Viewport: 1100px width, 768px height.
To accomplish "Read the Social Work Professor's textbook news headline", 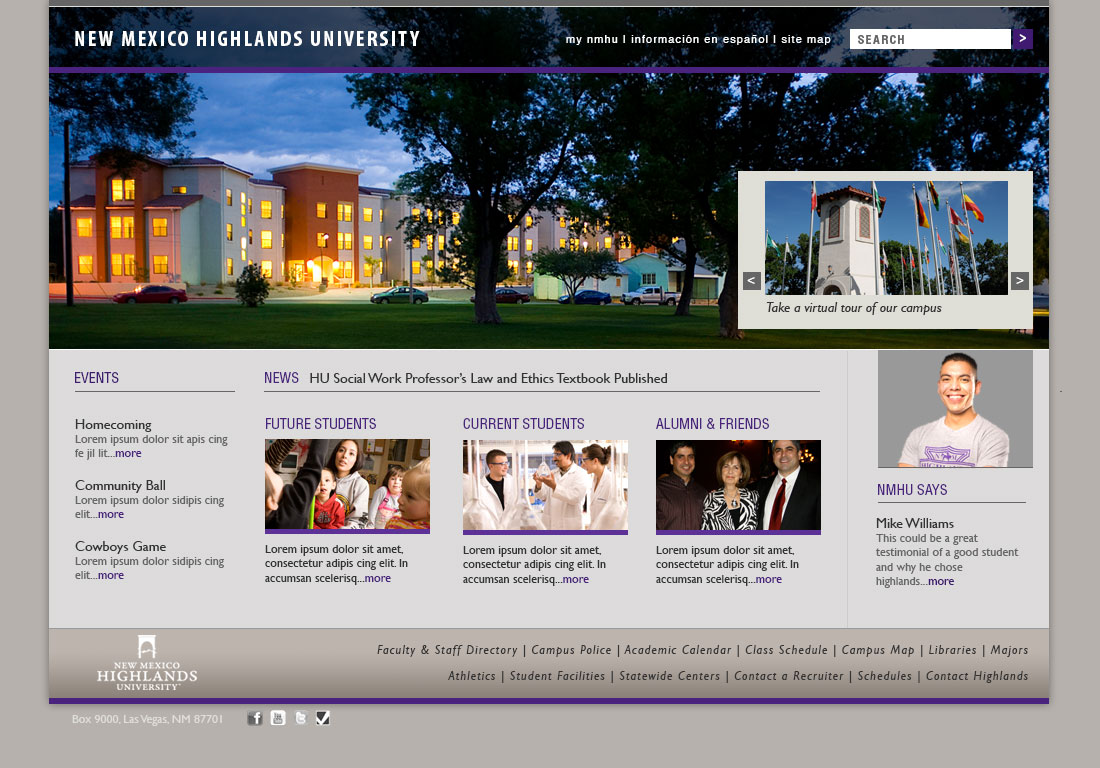I will click(488, 379).
